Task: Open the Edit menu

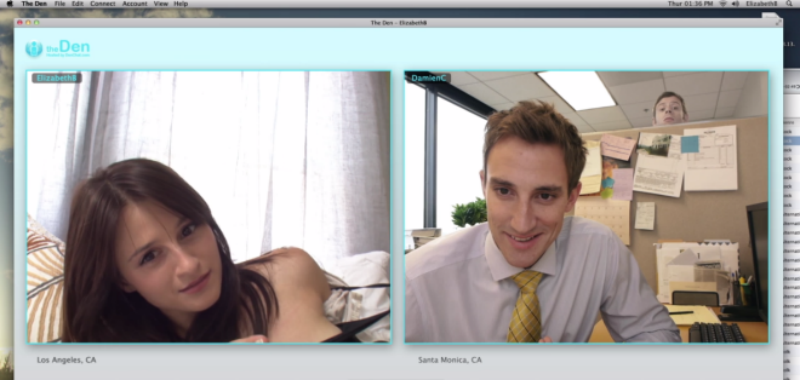Action: coord(78,4)
